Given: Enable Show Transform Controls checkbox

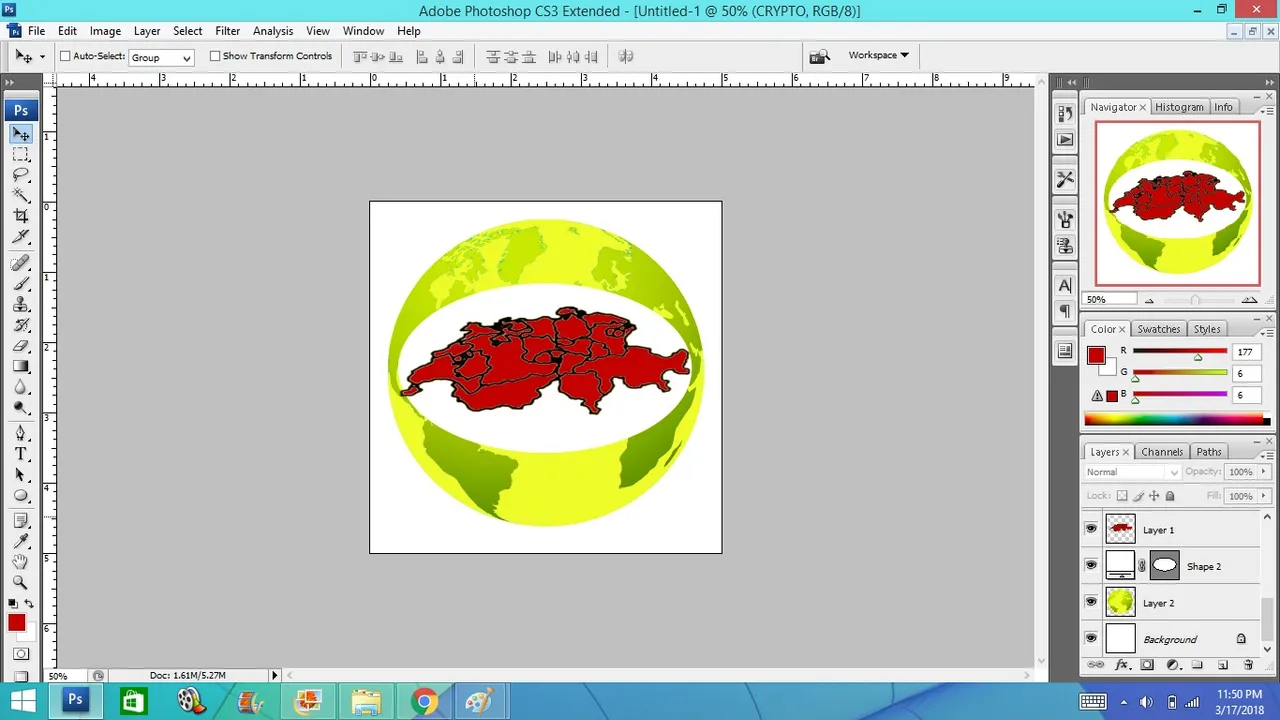Looking at the screenshot, I should 214,56.
